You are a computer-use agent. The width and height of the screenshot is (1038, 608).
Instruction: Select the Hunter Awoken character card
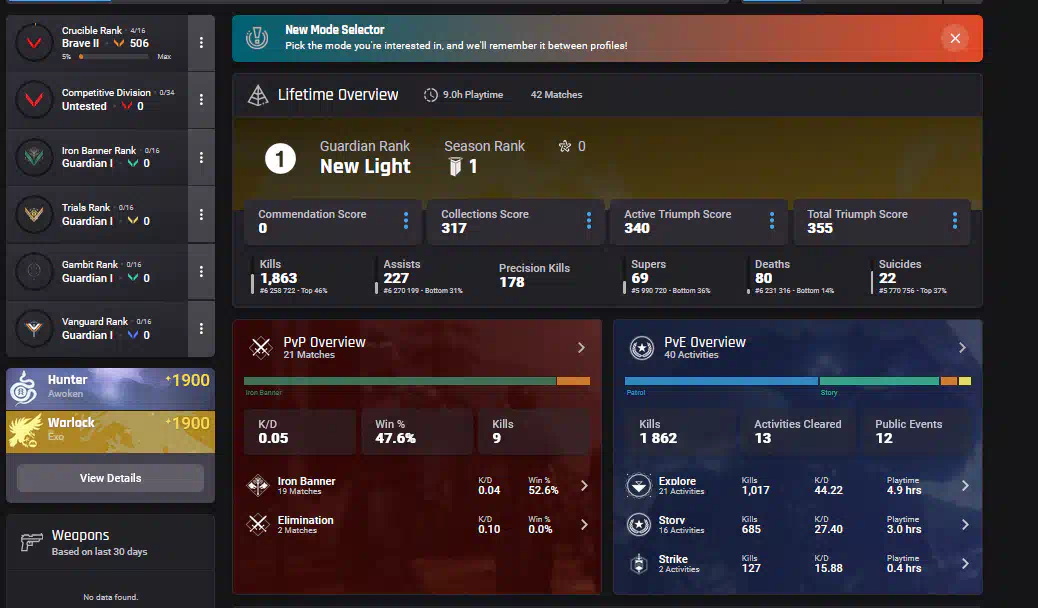pyautogui.click(x=110, y=388)
